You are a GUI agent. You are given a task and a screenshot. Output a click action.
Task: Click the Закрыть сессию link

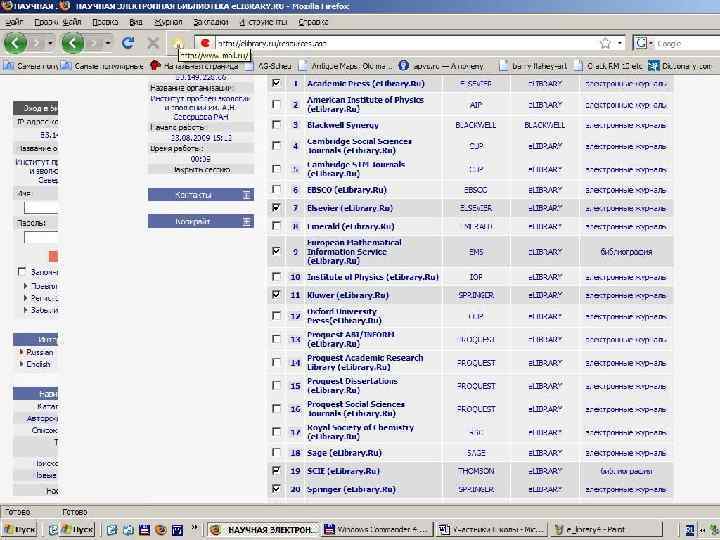(201, 169)
